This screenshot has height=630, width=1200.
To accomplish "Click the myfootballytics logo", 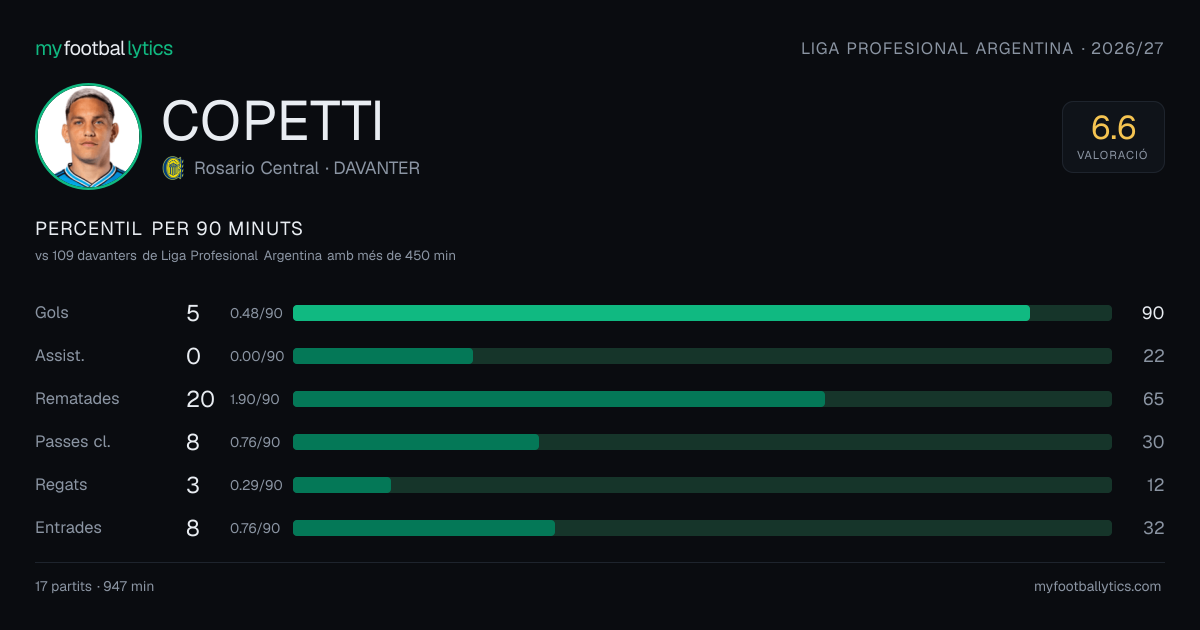I will [x=104, y=48].
